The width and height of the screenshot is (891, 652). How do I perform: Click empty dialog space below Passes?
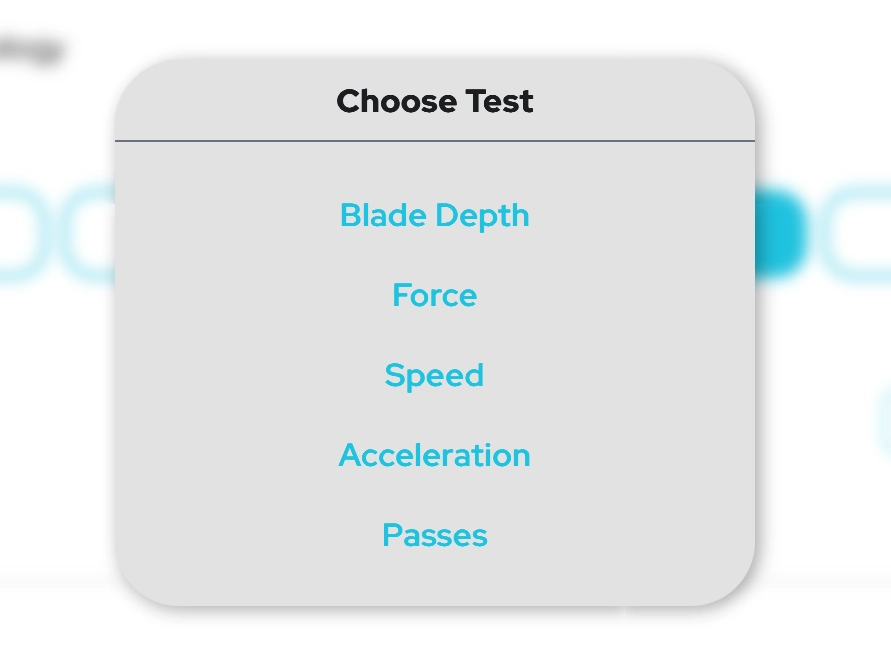[434, 578]
